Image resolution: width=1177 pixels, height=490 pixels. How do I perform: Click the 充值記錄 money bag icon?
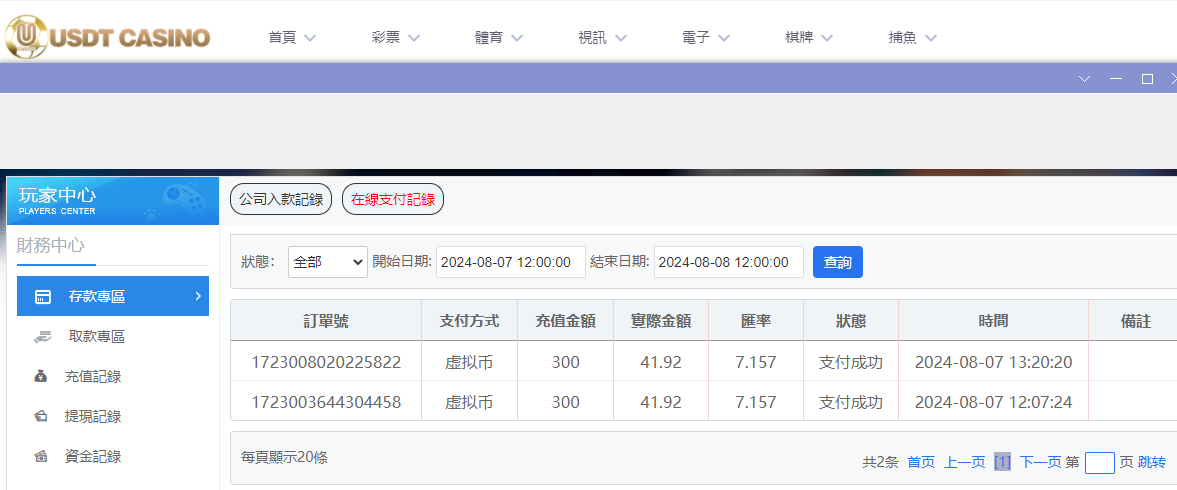[41, 377]
